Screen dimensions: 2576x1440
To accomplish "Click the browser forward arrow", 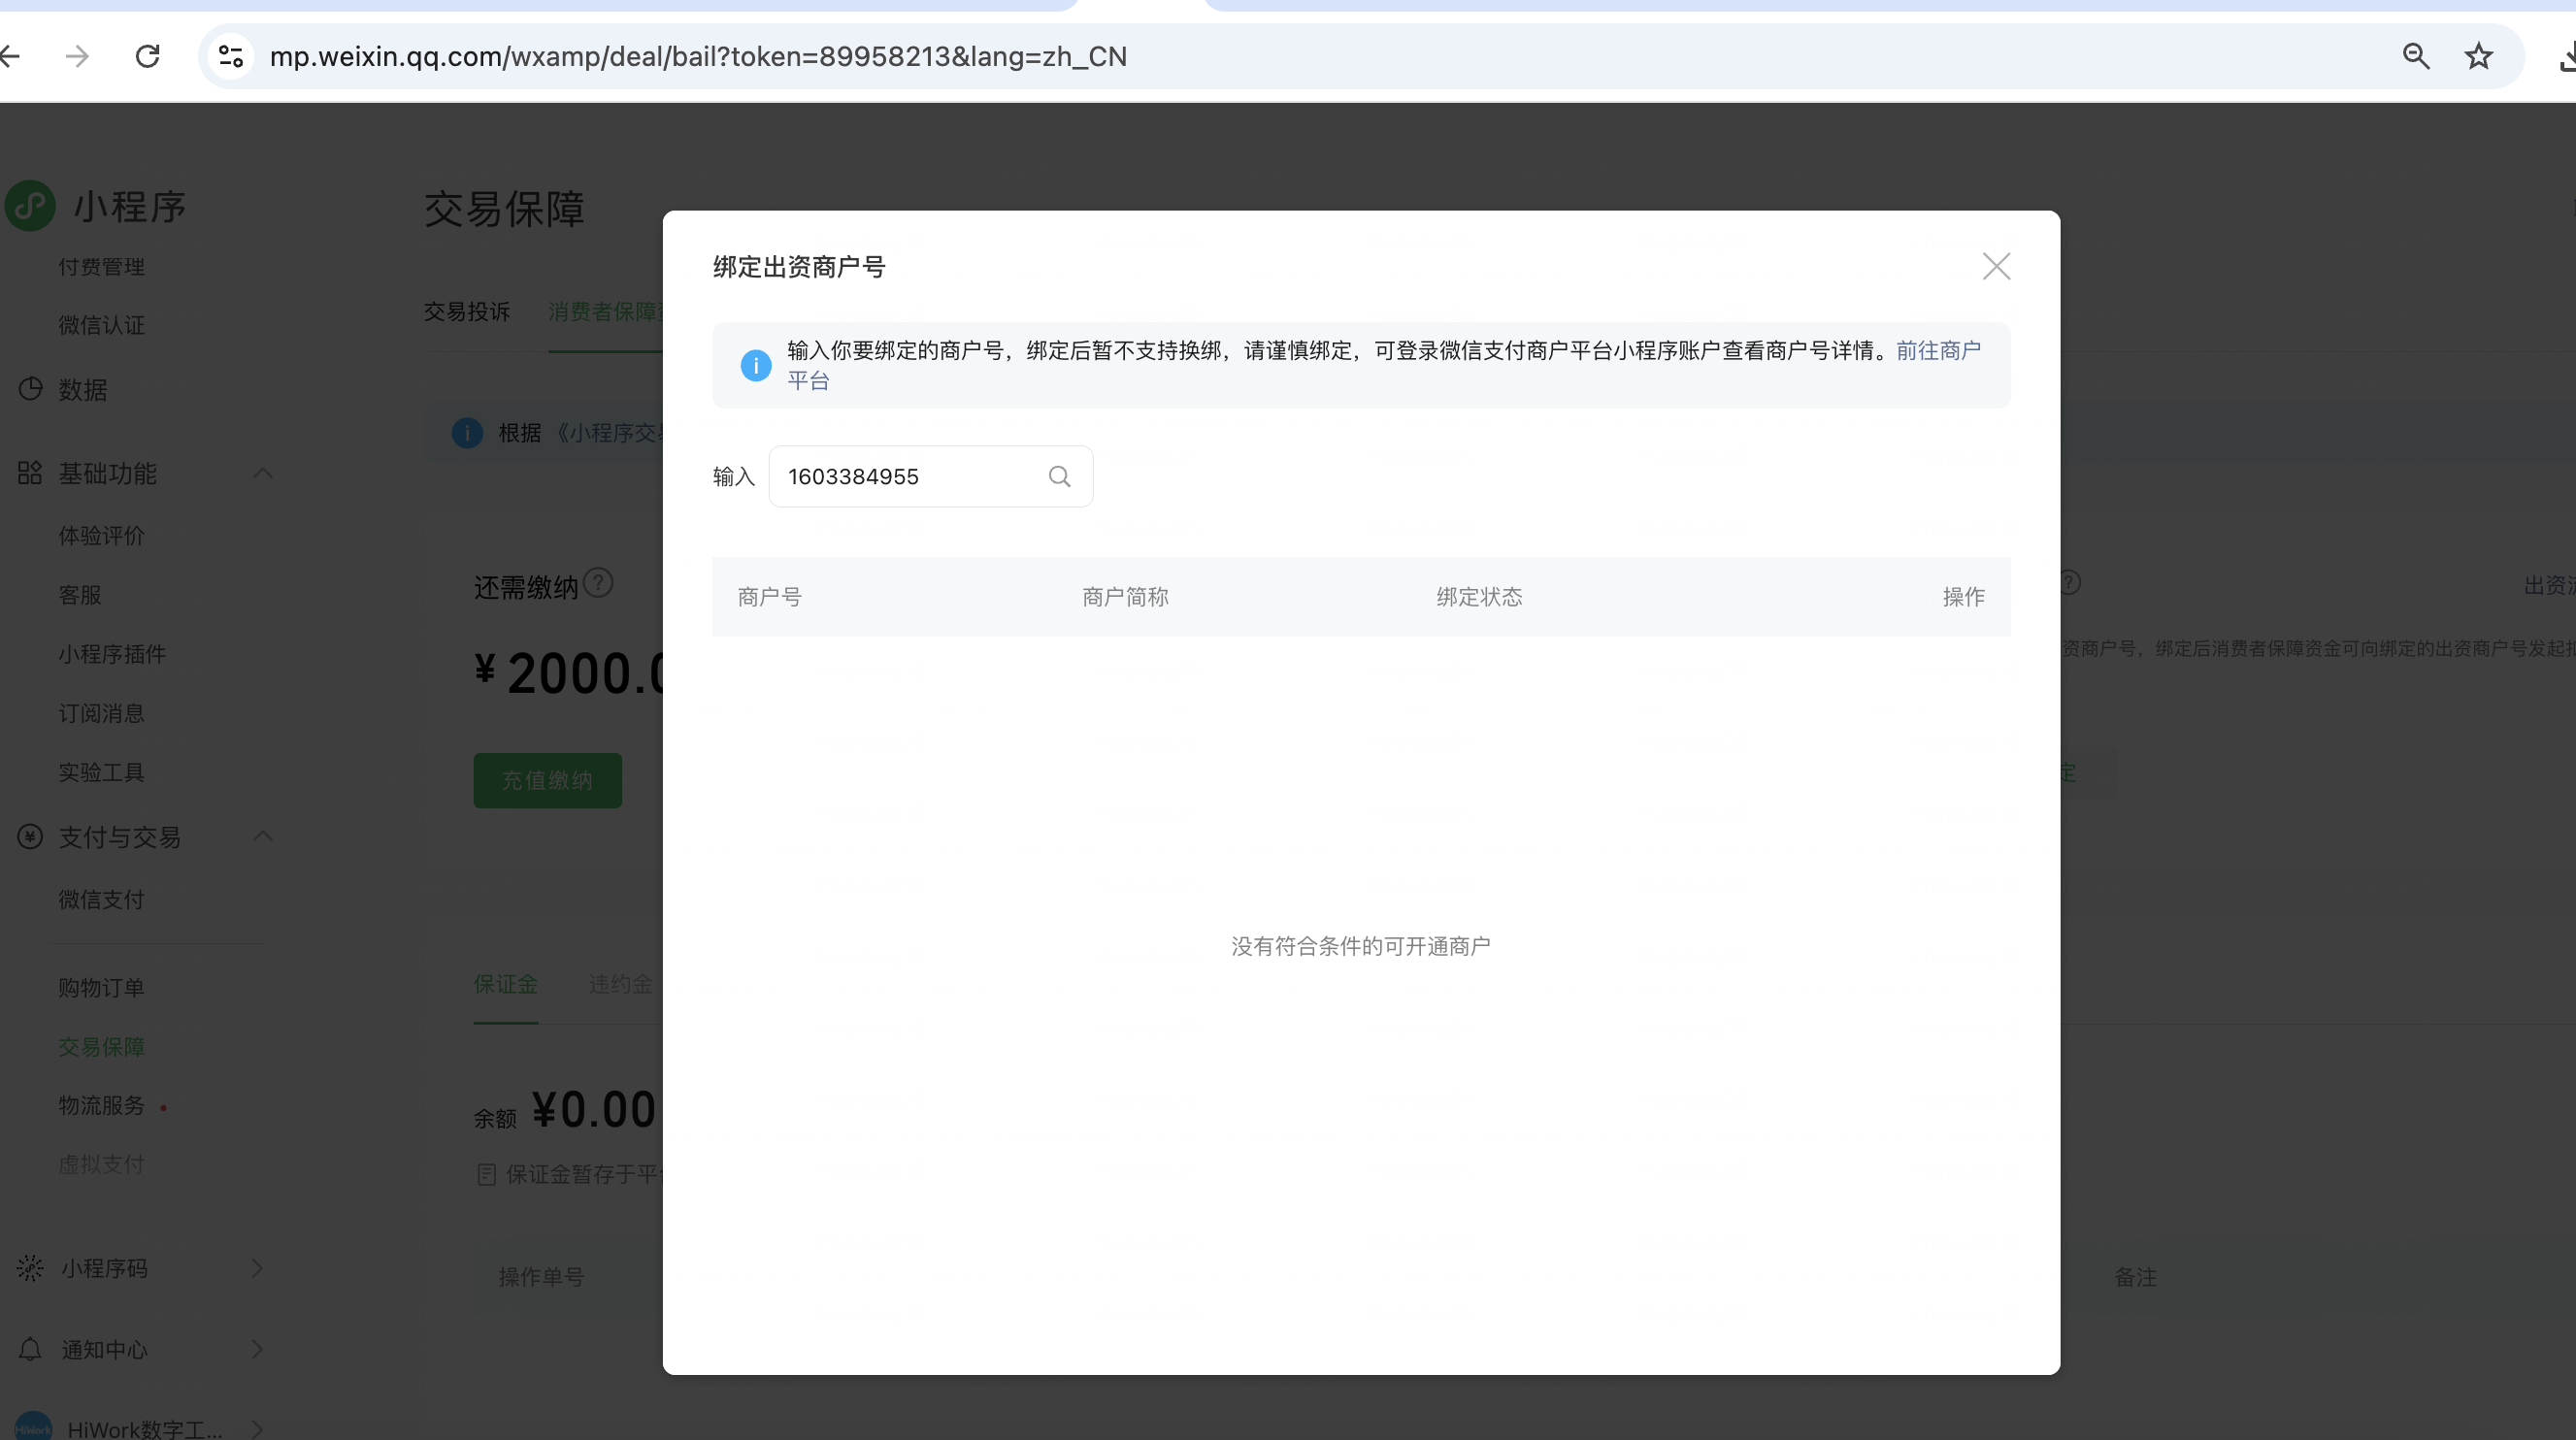I will (x=77, y=57).
